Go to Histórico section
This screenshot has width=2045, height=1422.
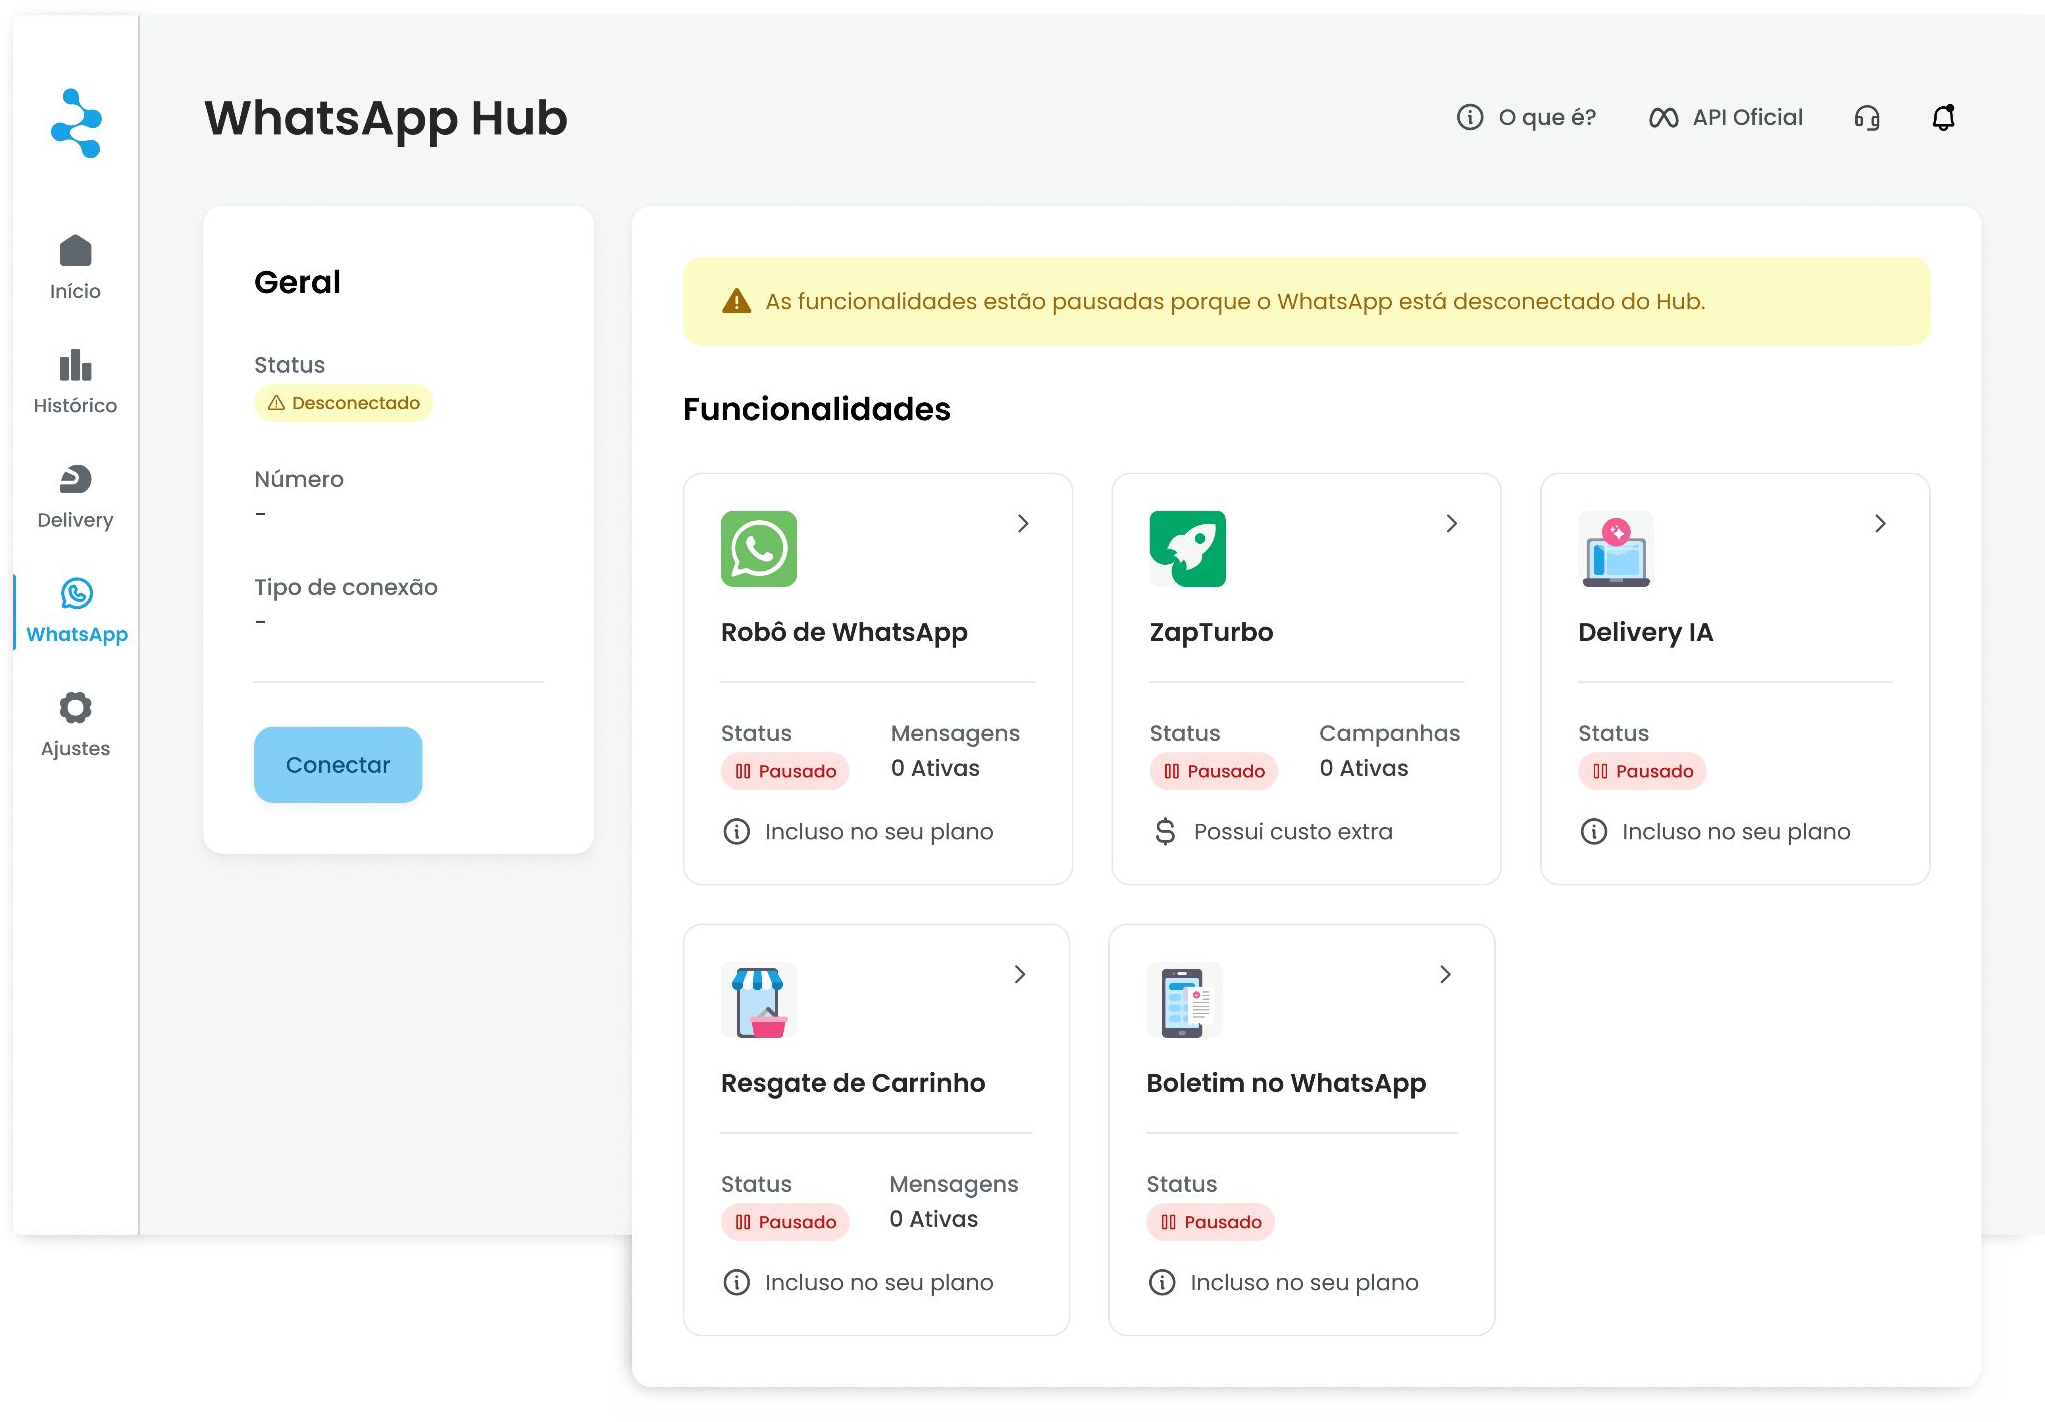(75, 382)
